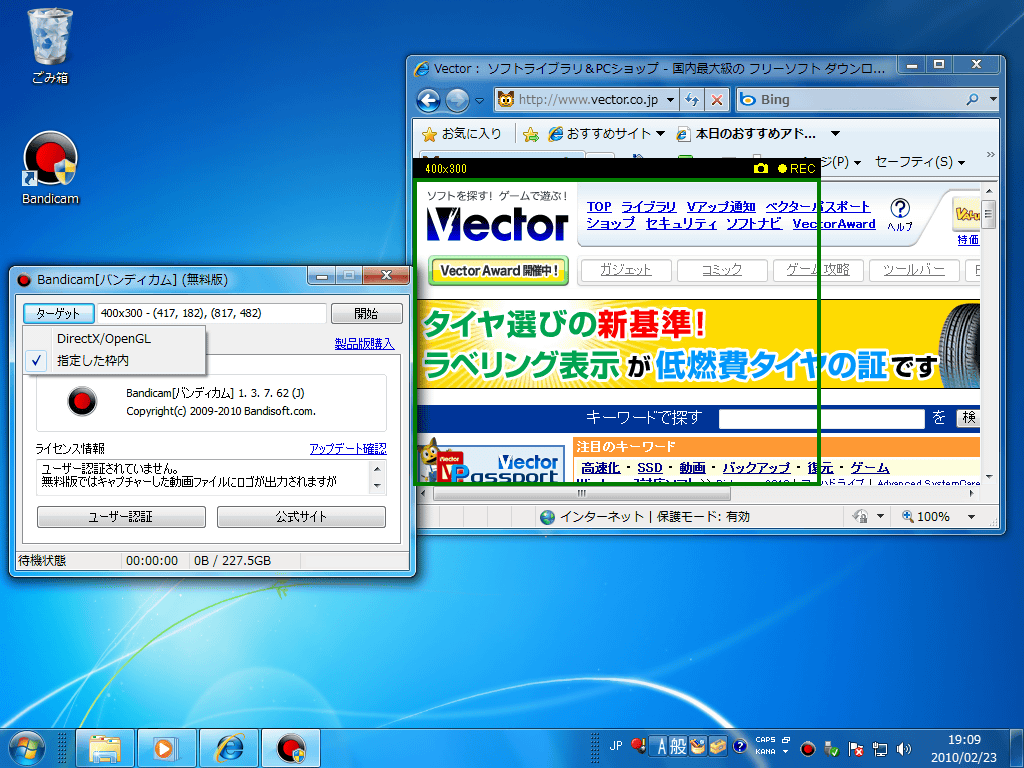Open the Bandicam desktop shortcut
The width and height of the screenshot is (1024, 768).
coord(50,168)
